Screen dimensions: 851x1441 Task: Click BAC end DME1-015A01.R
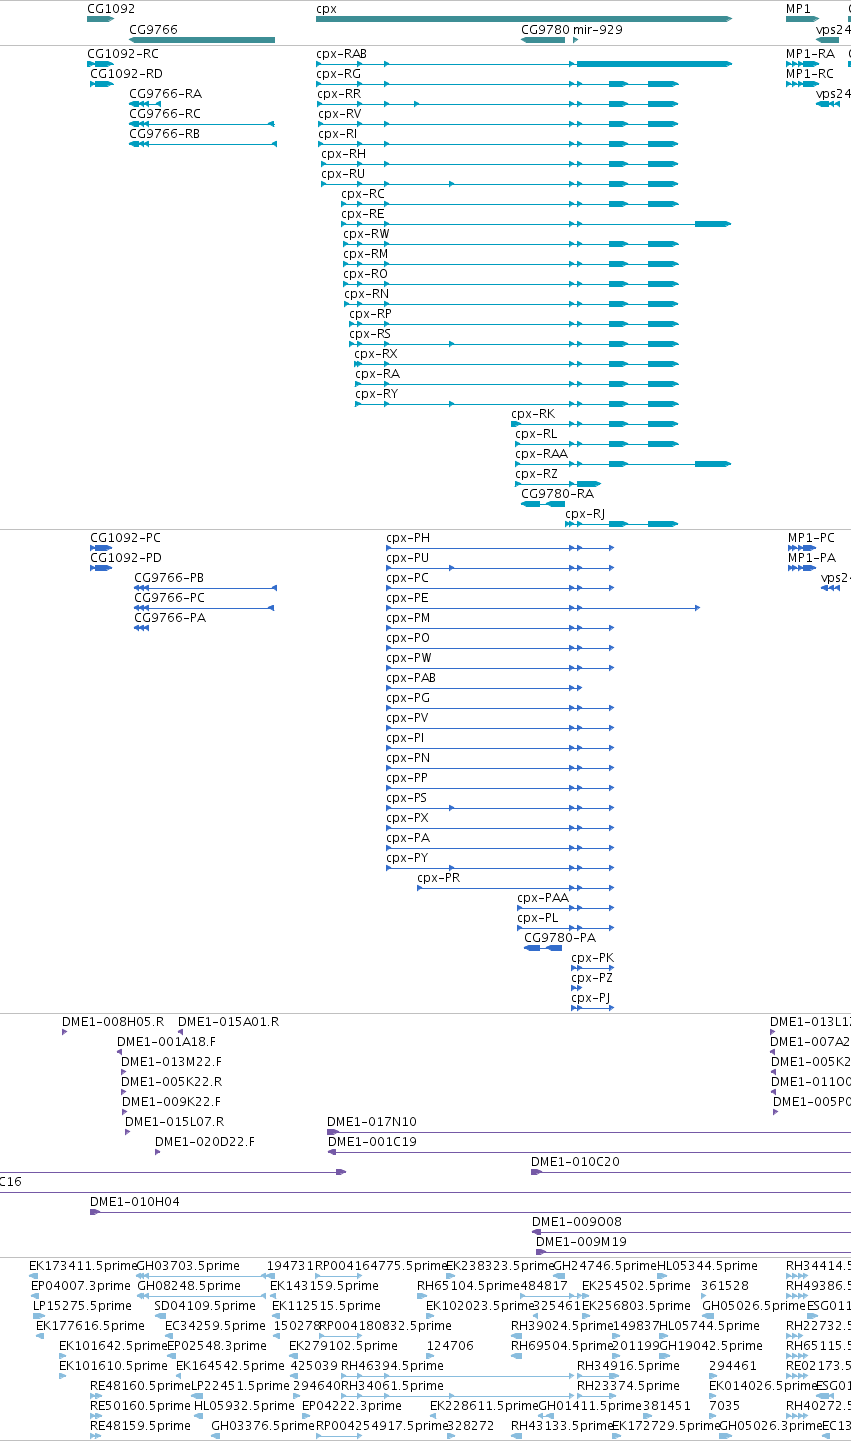click(x=228, y=1022)
